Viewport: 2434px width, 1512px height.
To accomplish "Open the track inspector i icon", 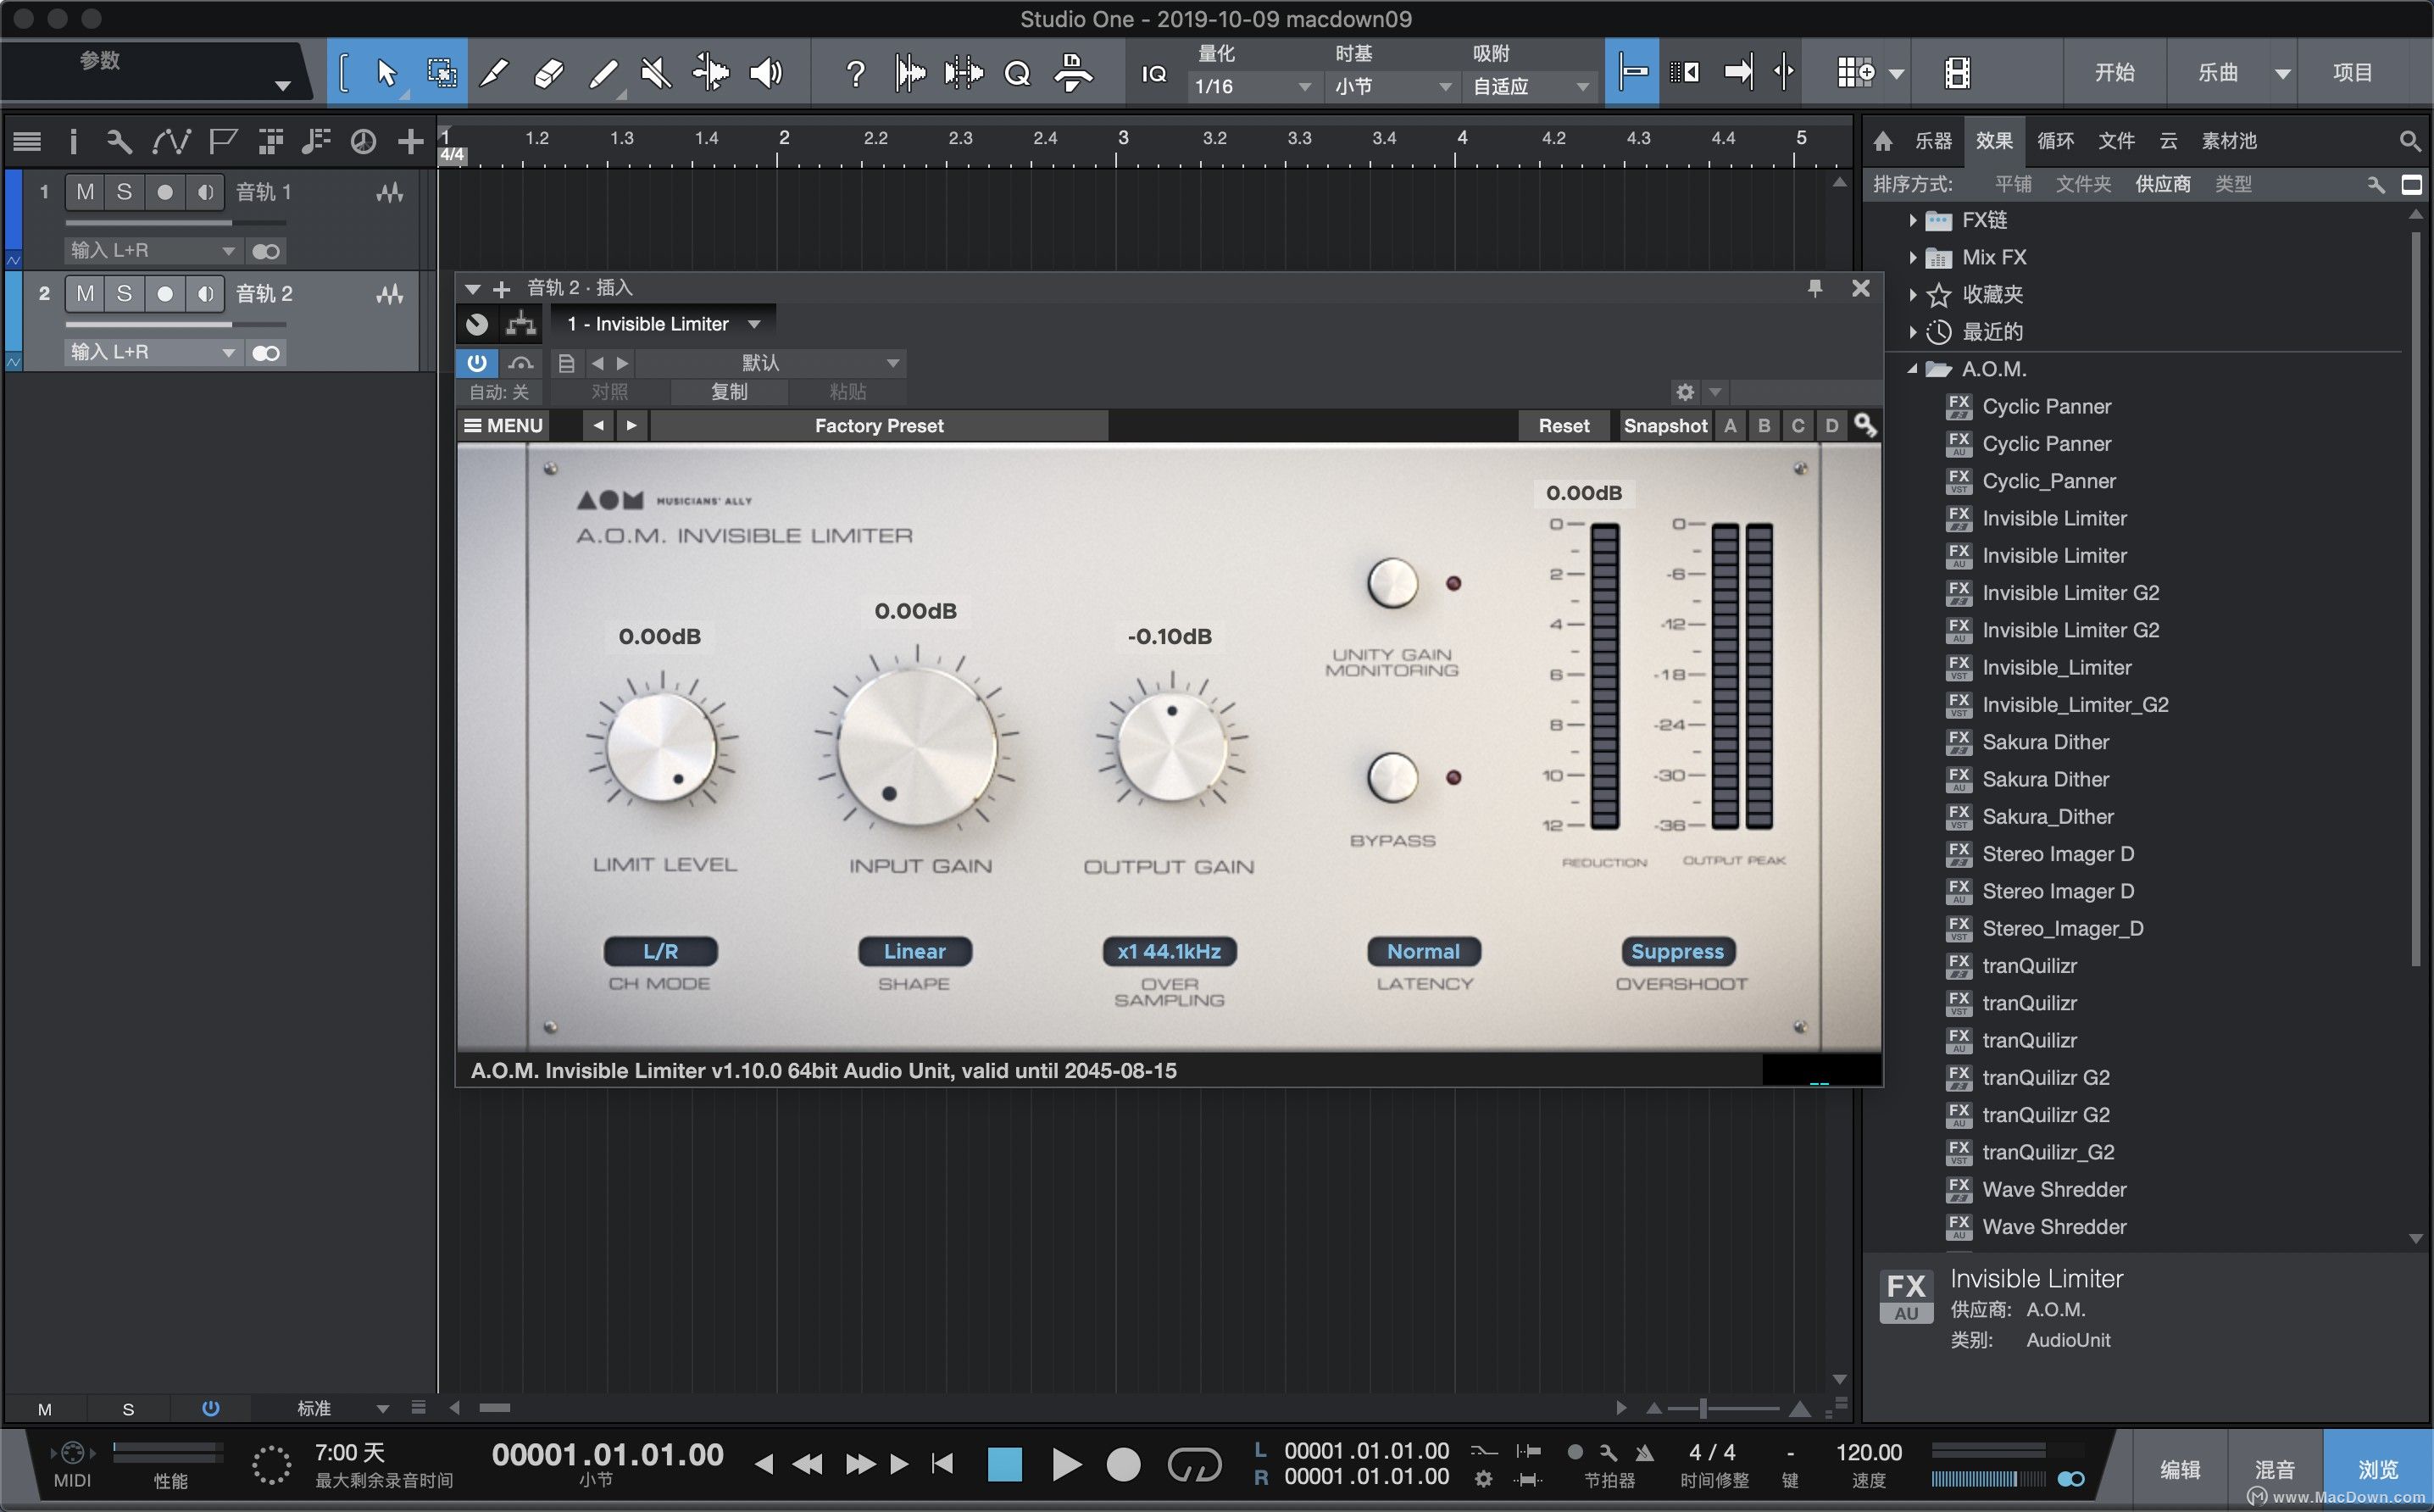I will click(73, 141).
